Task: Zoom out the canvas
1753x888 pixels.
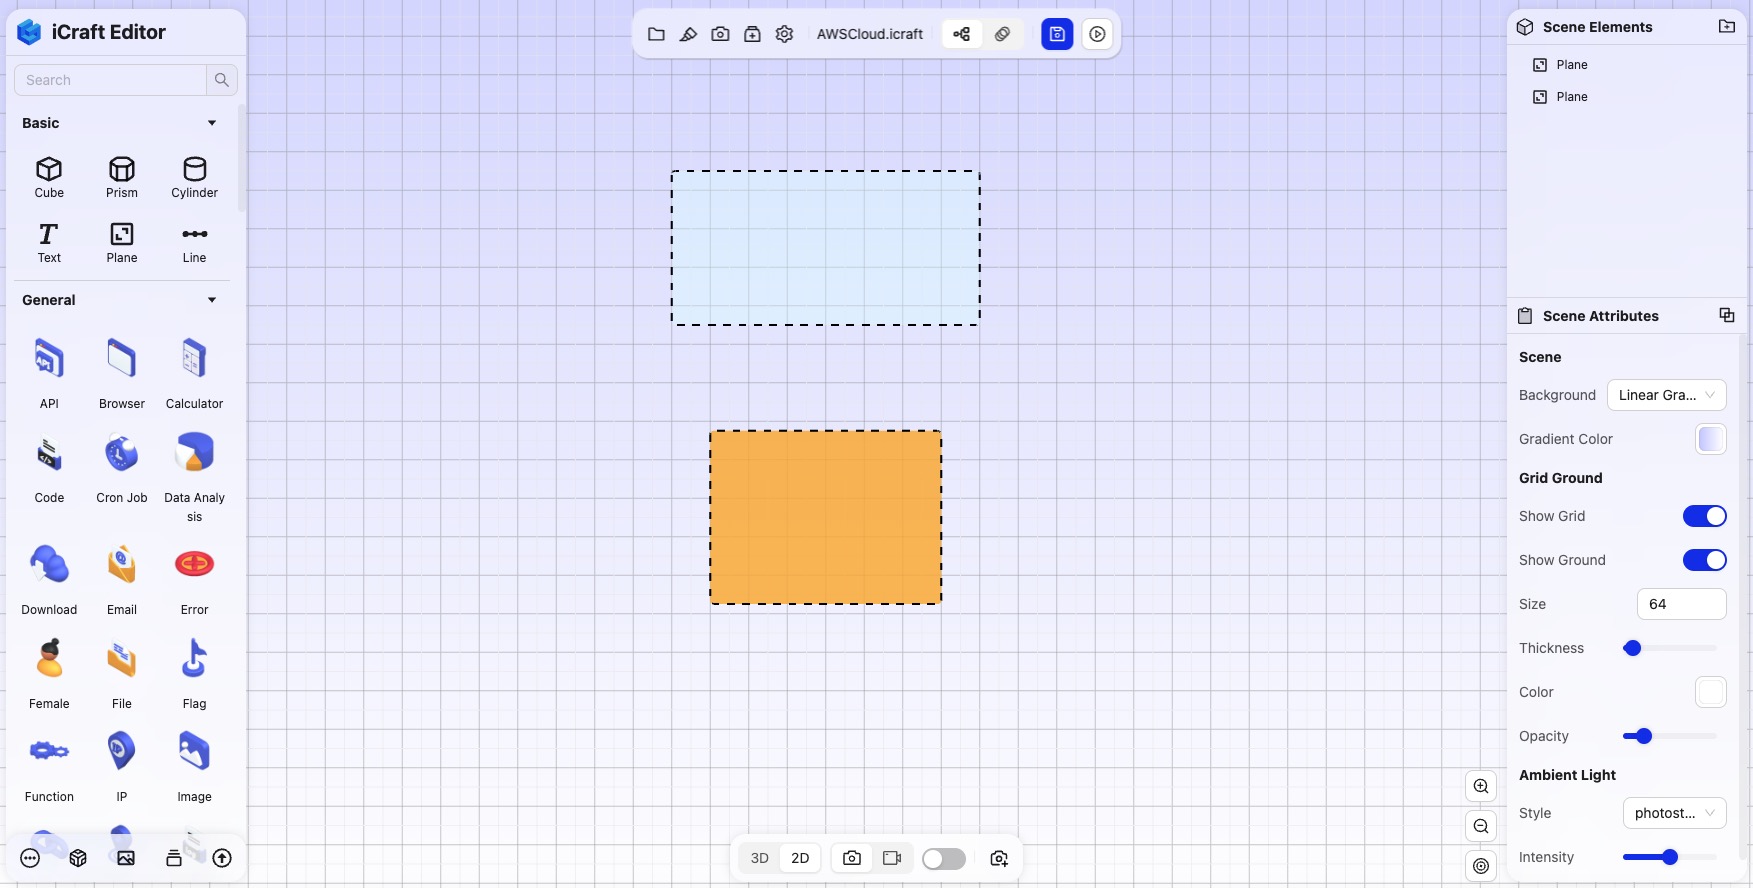Action: pos(1481,826)
